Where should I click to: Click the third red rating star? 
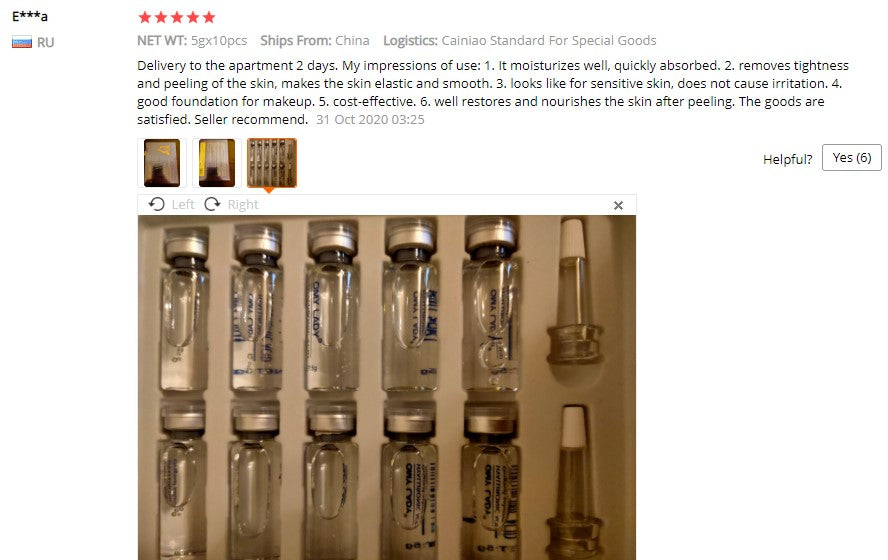coord(177,18)
